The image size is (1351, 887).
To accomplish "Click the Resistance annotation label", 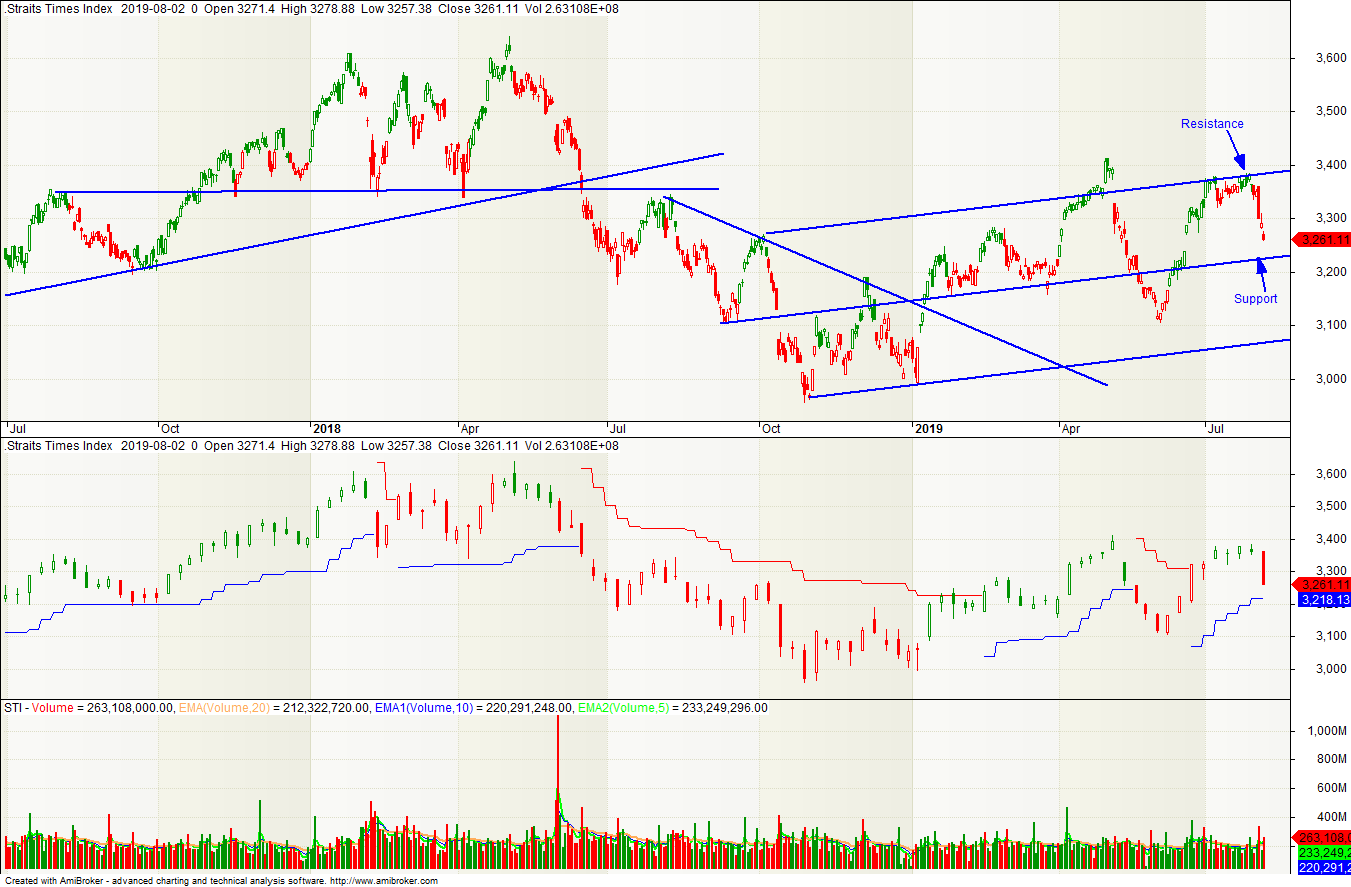I will pos(1212,124).
